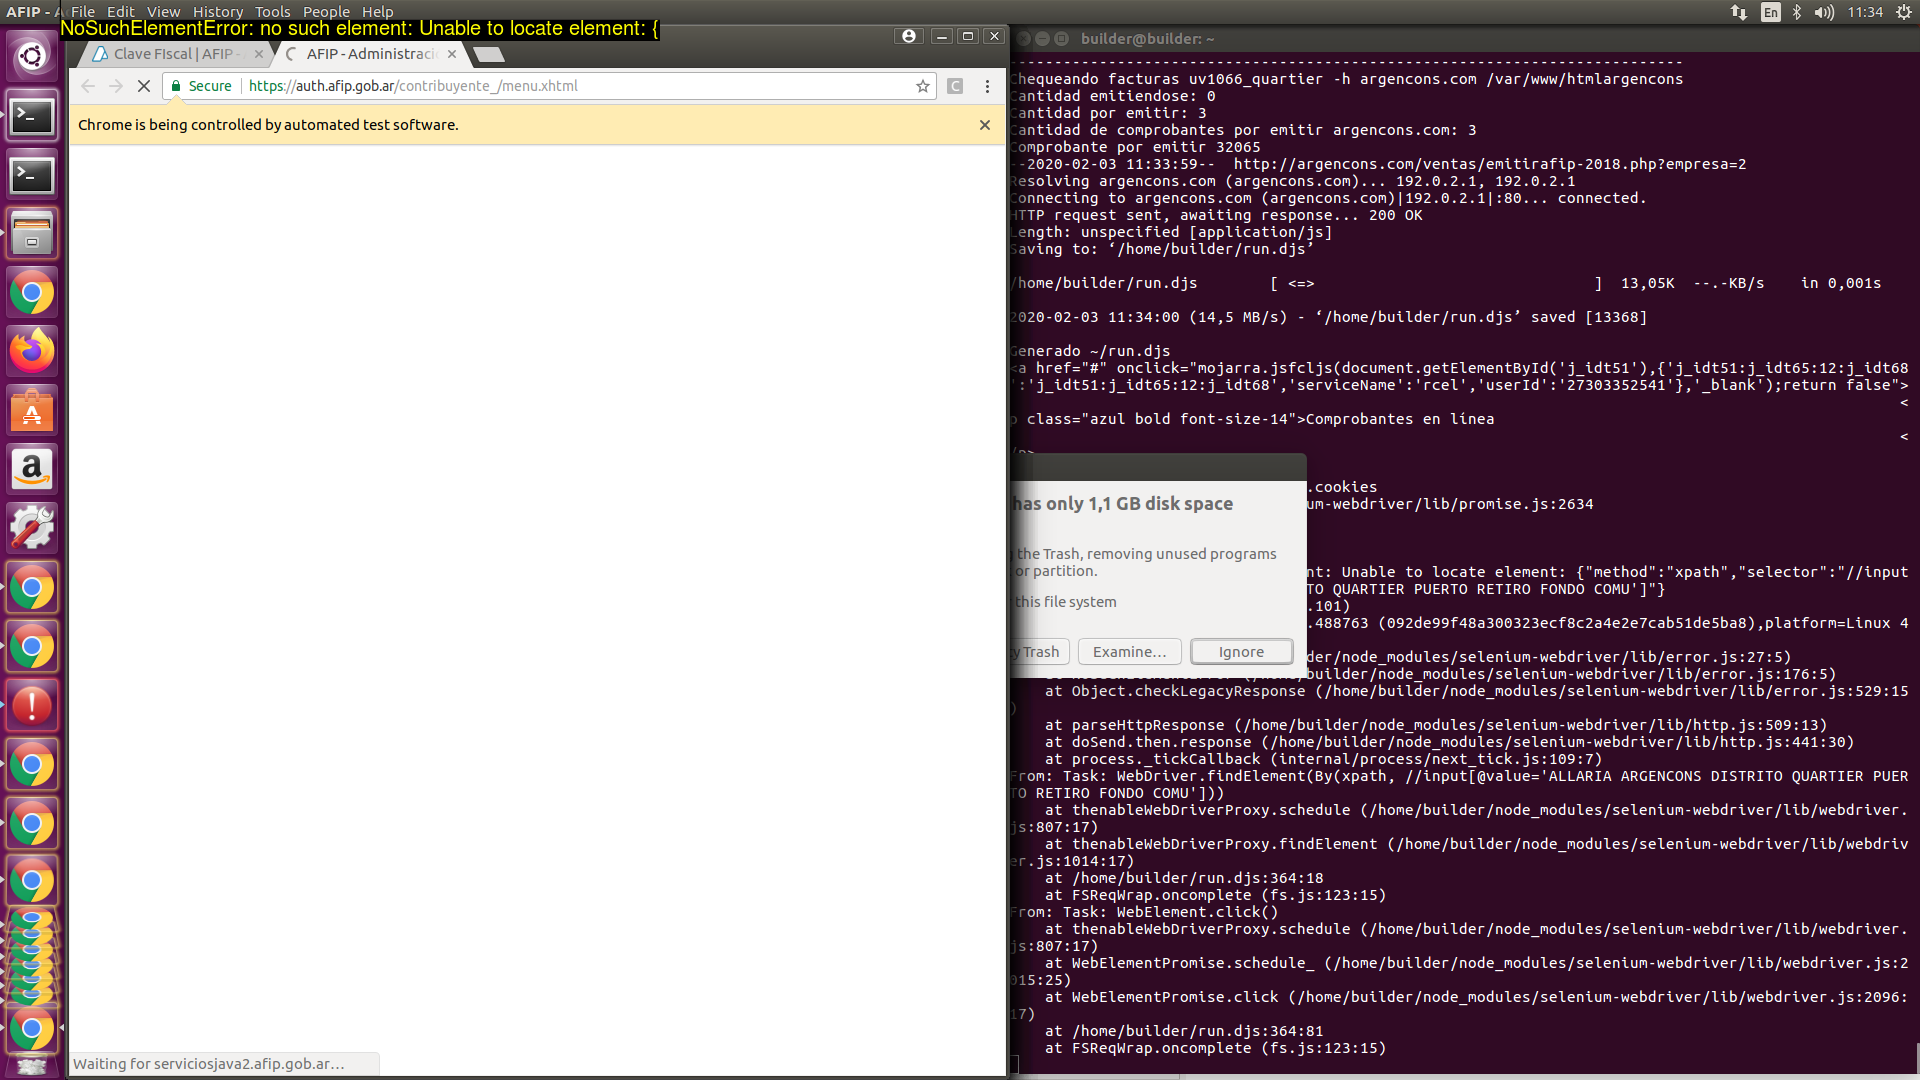Screen dimensions: 1920x1080
Task: Bookmark this page with the star icon
Action: (x=922, y=86)
